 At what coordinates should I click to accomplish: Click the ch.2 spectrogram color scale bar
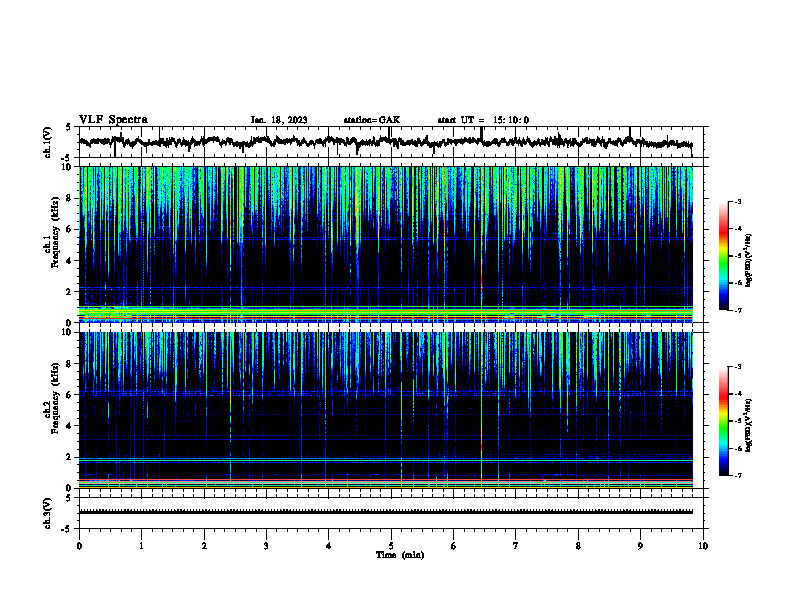723,421
